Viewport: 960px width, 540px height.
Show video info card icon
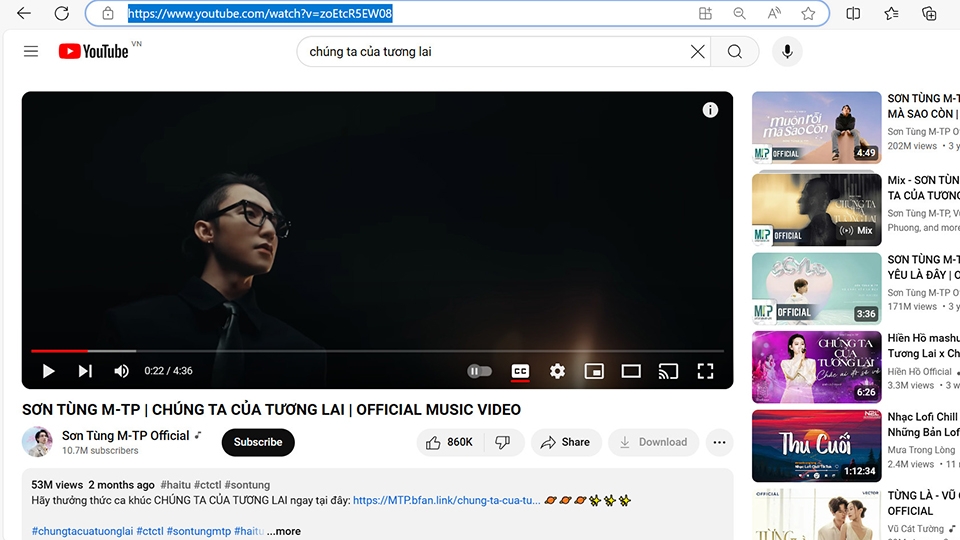710,110
